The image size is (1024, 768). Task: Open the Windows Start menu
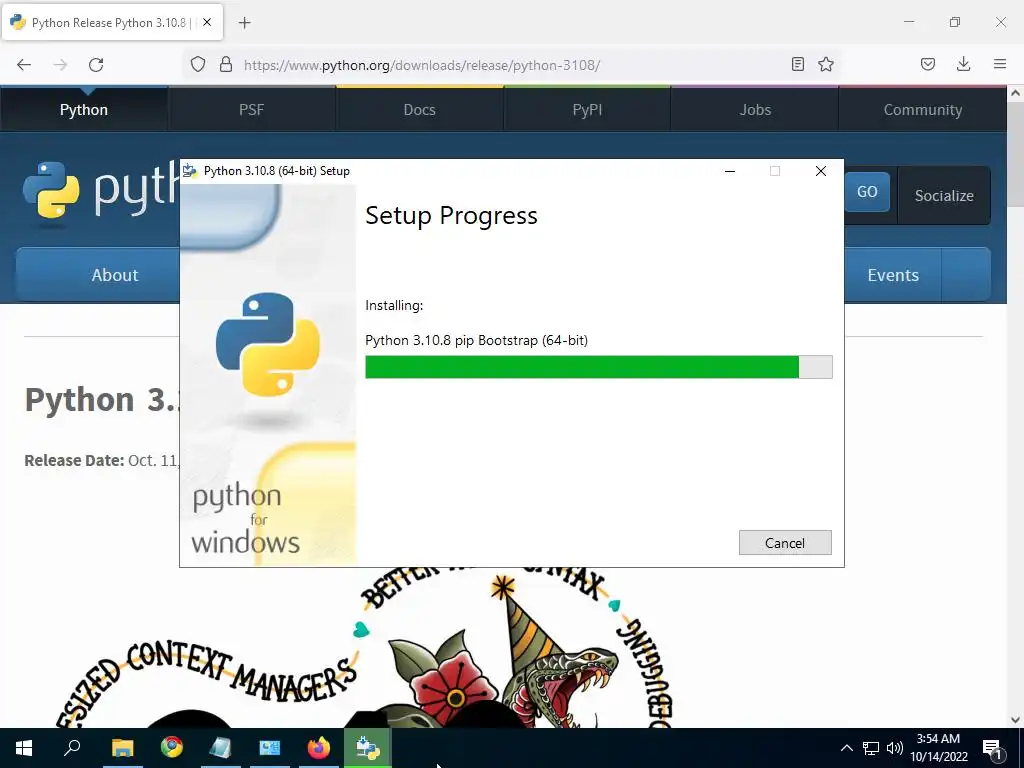[x=24, y=748]
